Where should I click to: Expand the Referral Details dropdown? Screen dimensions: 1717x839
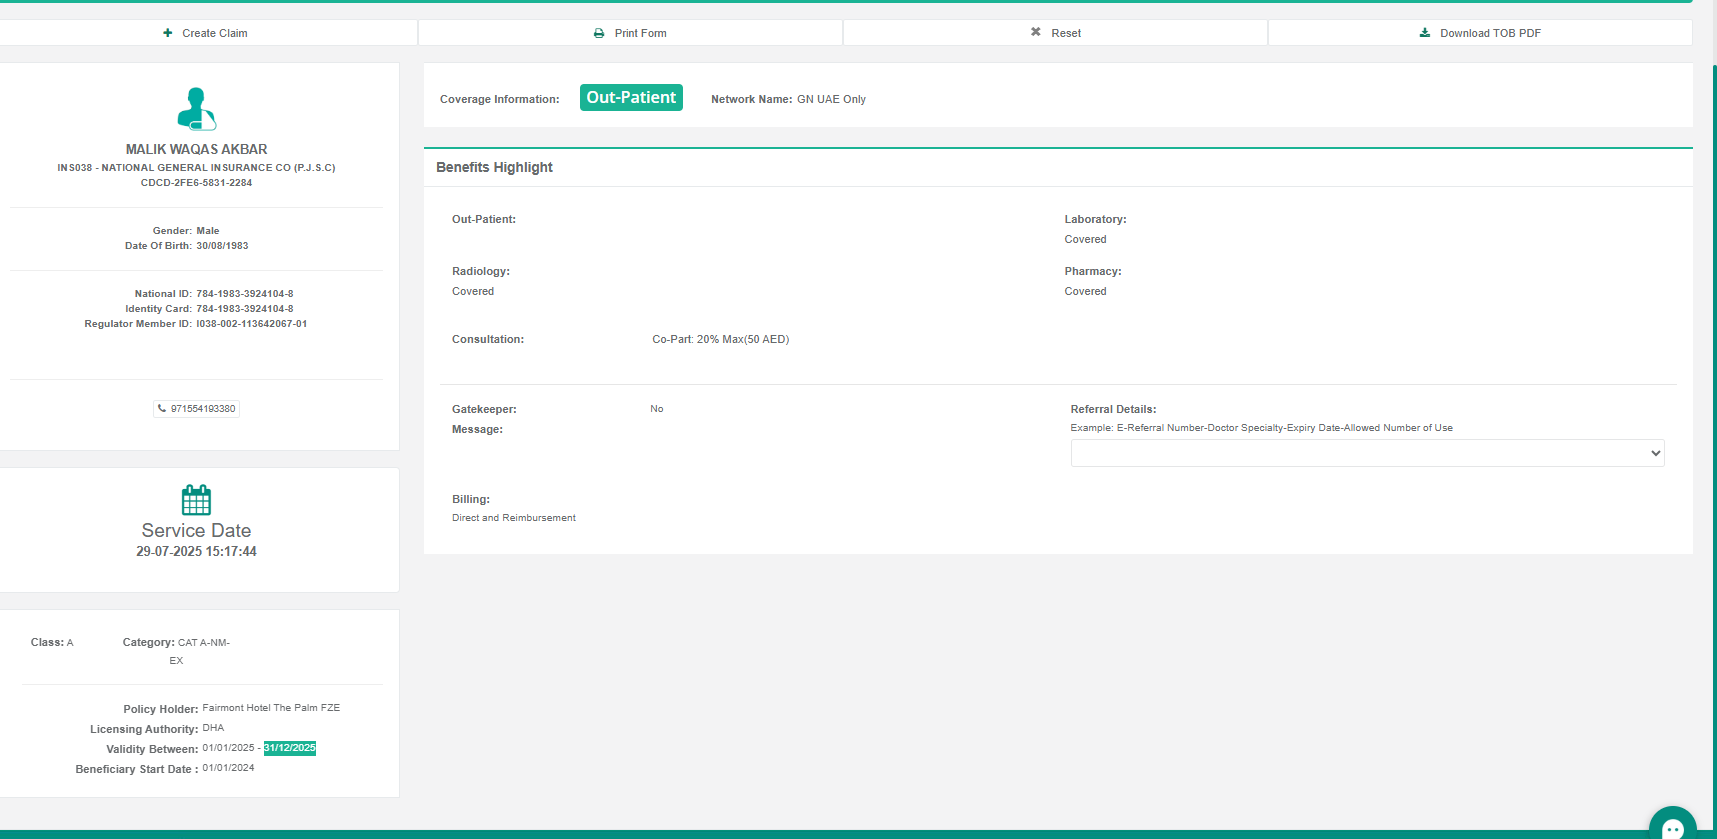(x=1367, y=453)
